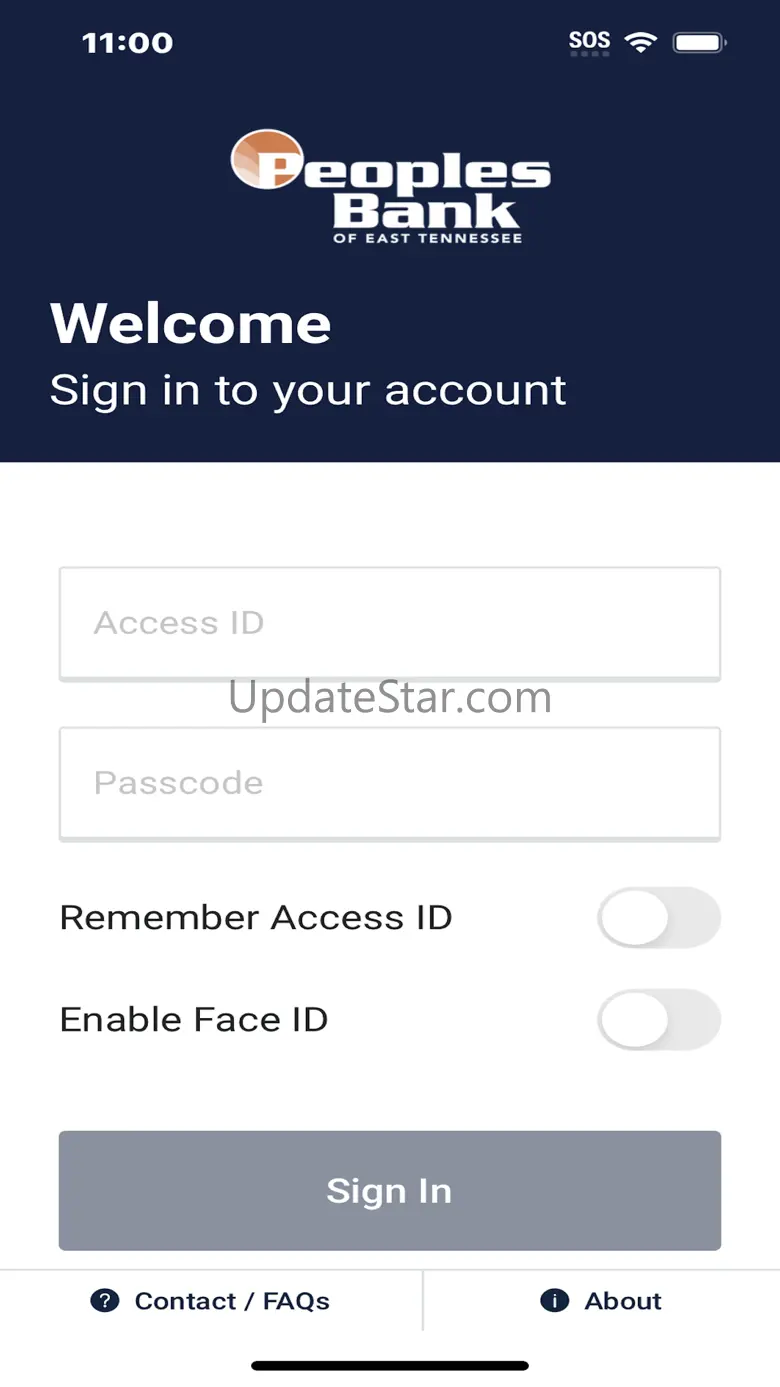This screenshot has height=1387, width=780.
Task: Enable the Face ID switch
Action: (x=659, y=1019)
